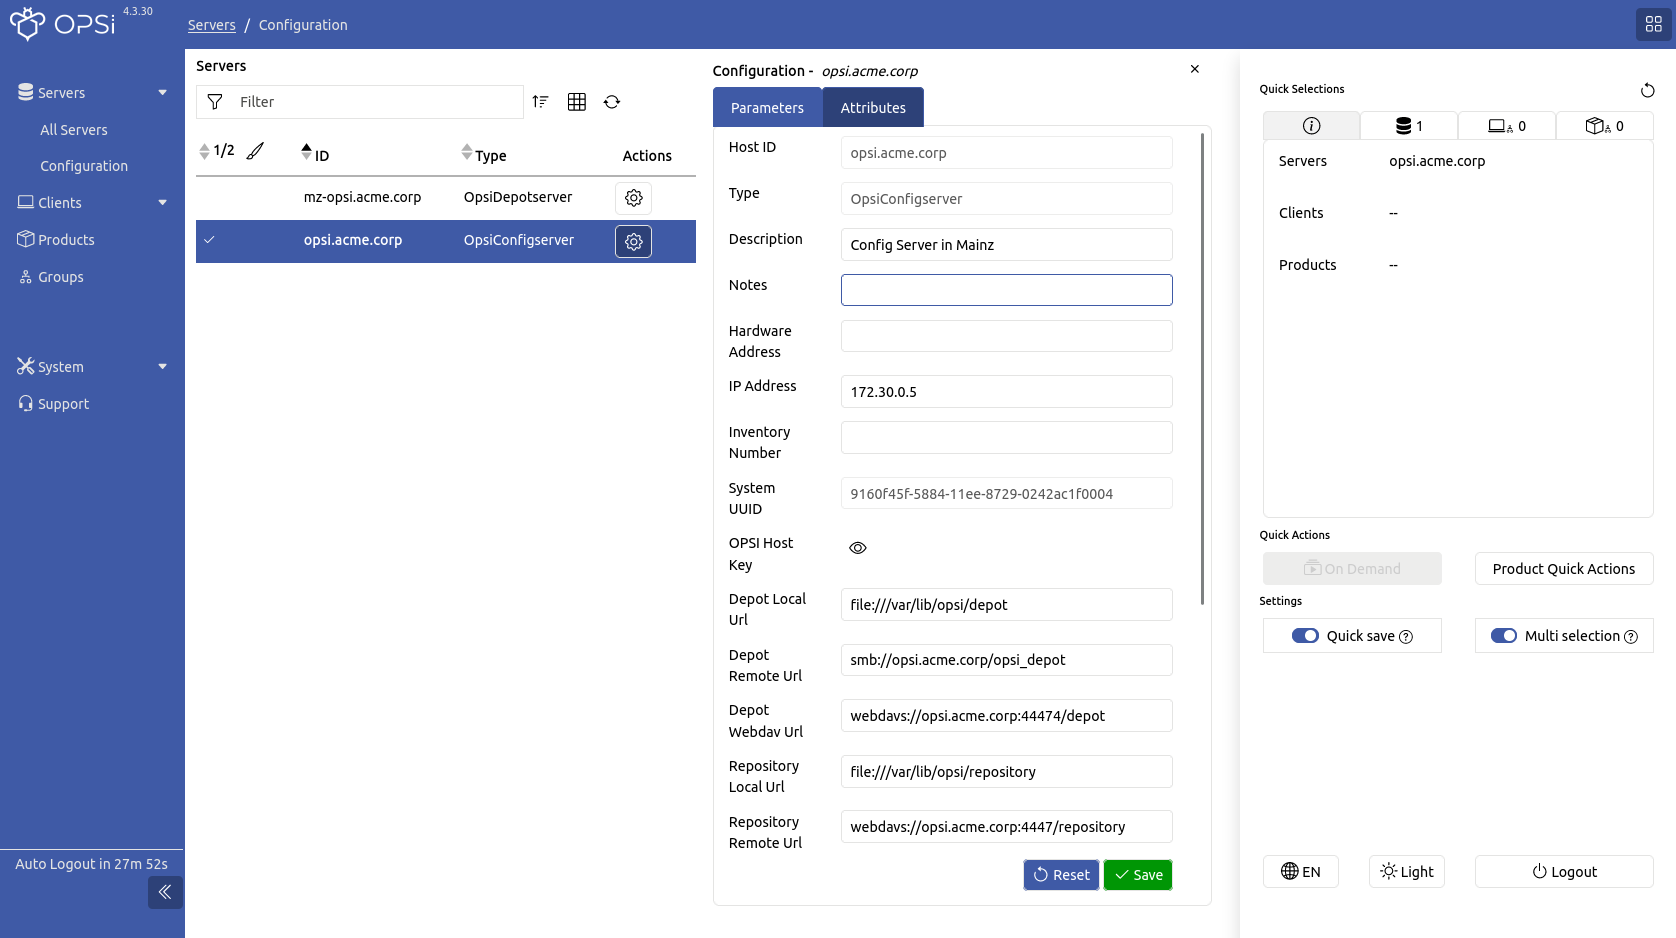Click the Inventory Number field
This screenshot has height=938, width=1676.
(1006, 437)
